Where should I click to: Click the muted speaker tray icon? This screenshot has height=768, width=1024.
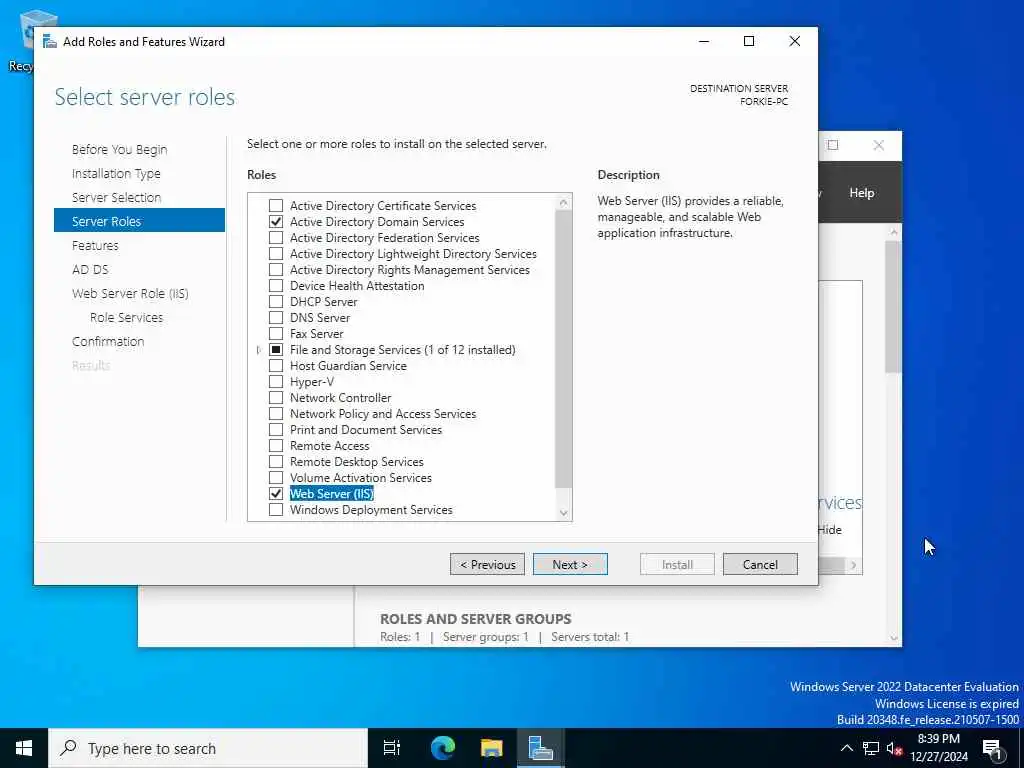tap(895, 749)
